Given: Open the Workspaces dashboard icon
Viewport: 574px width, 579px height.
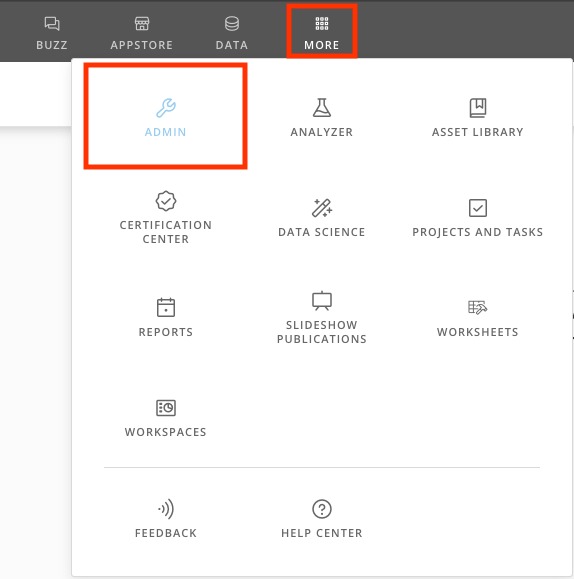Looking at the screenshot, I should pos(166,408).
